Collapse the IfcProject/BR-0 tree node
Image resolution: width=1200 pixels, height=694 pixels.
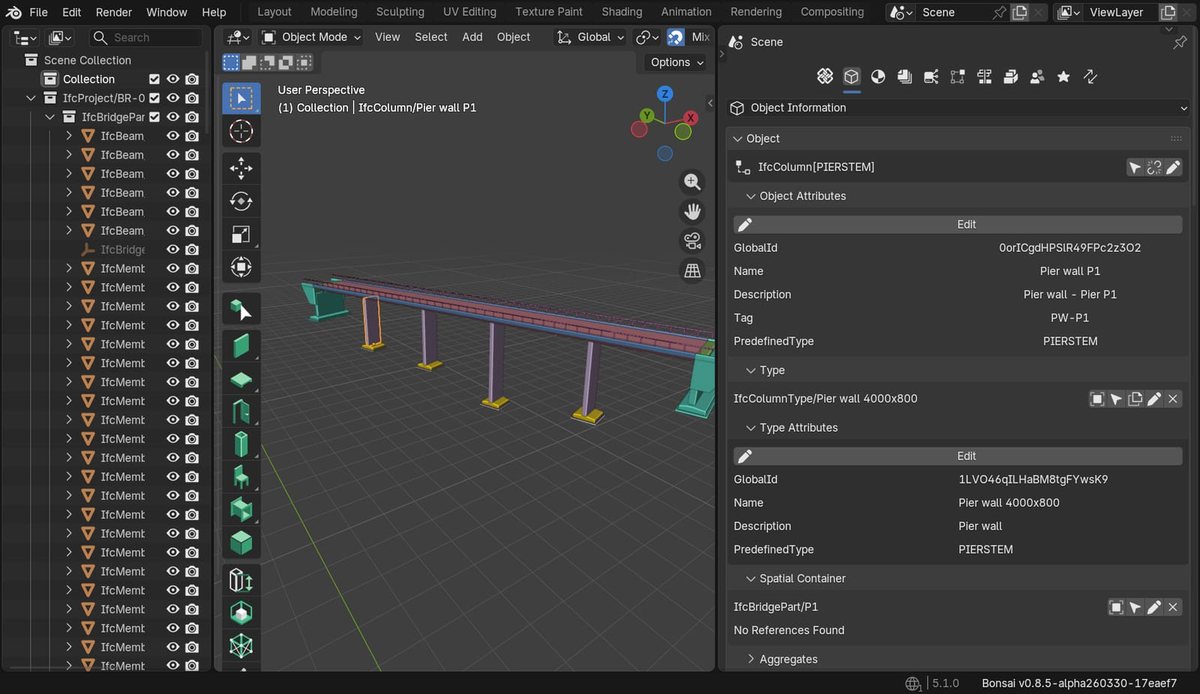(x=31, y=98)
